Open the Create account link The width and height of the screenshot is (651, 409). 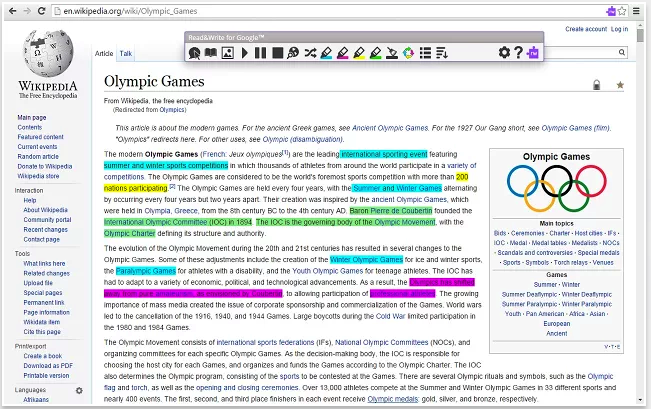(x=586, y=29)
